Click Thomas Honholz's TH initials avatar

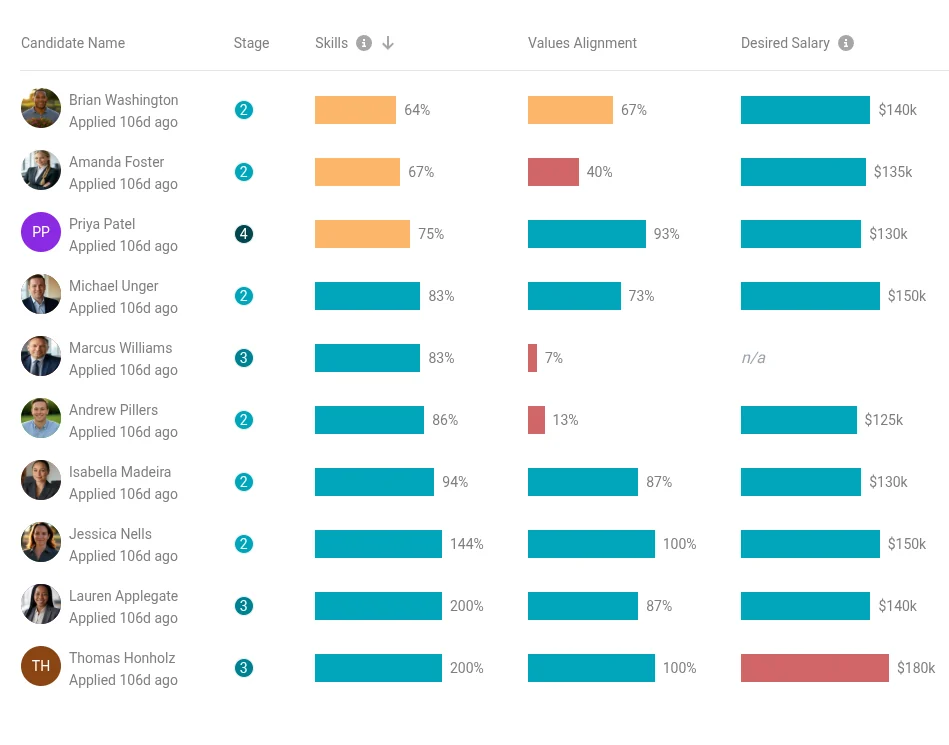[x=41, y=667]
